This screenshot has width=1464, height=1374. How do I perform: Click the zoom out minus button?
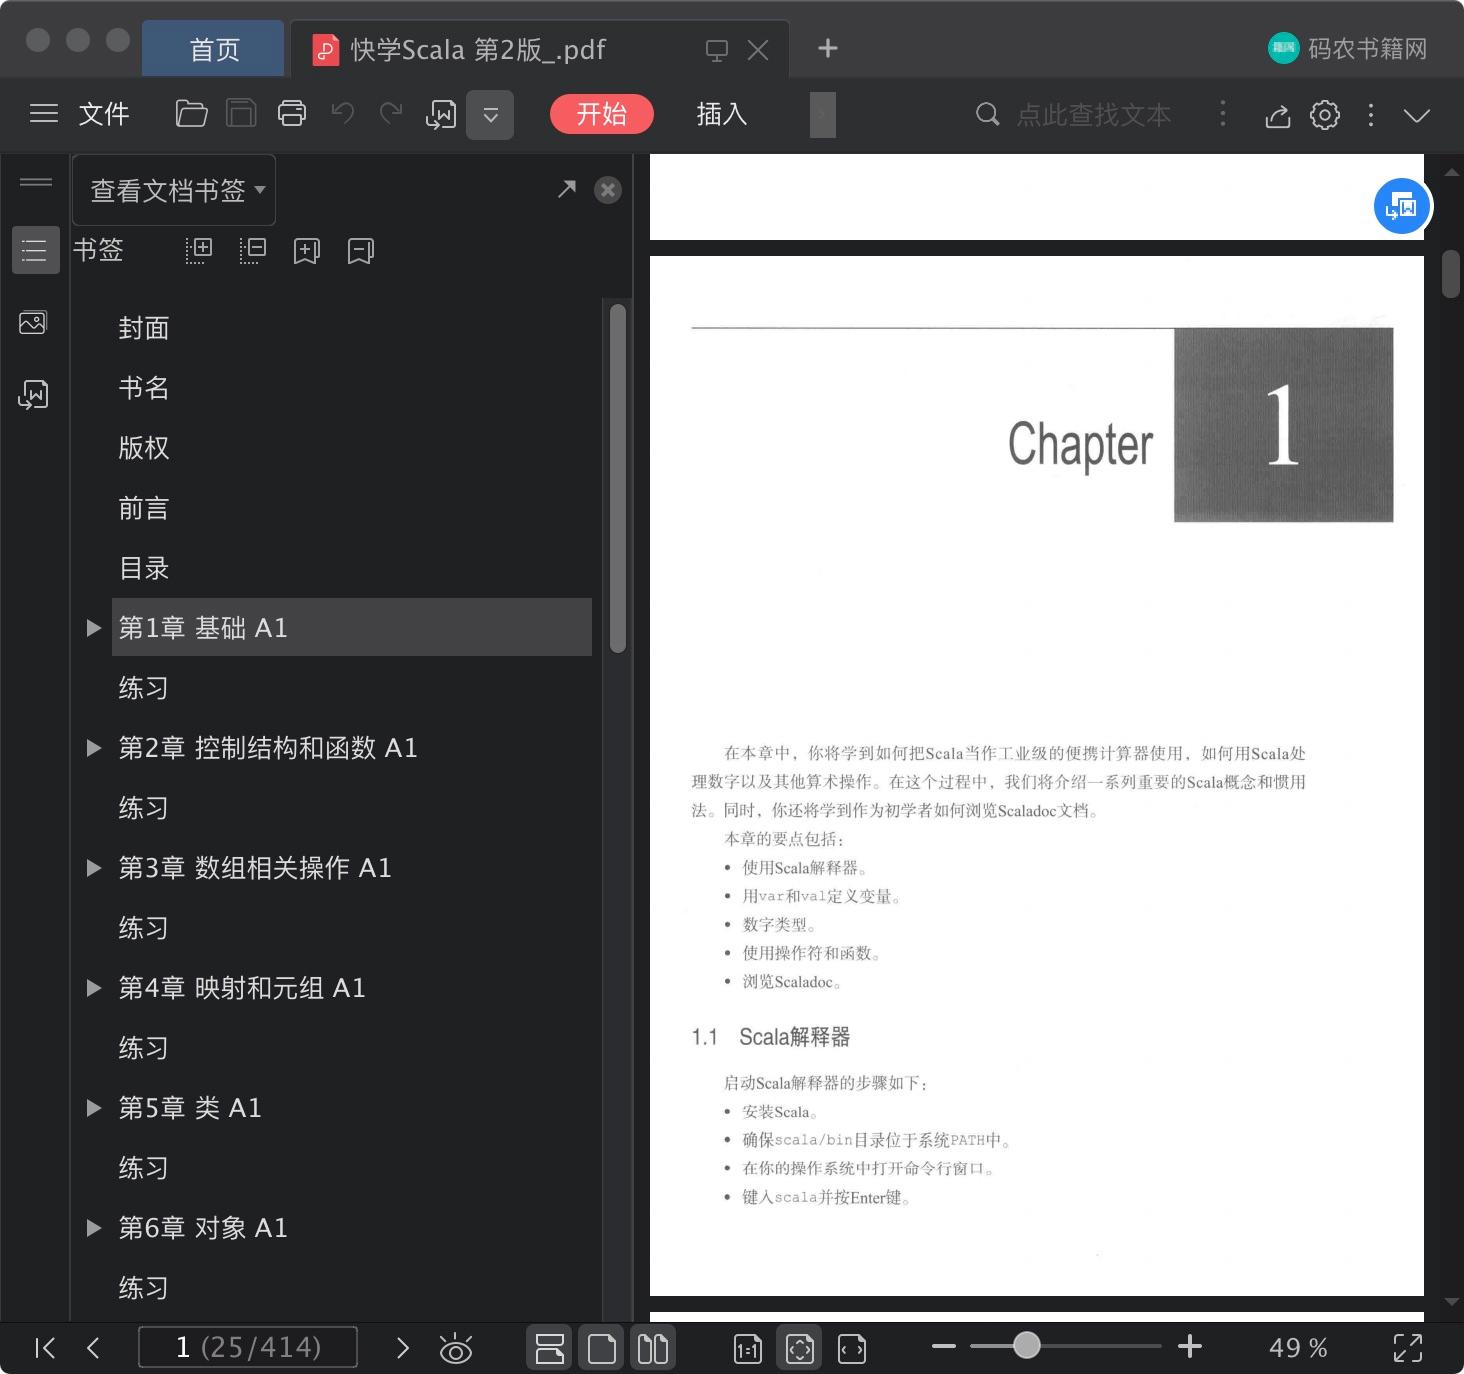click(x=944, y=1347)
